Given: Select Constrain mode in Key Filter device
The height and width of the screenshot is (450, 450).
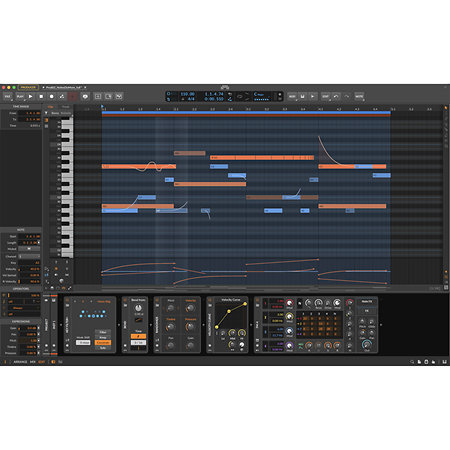Looking at the screenshot, I should point(103,343).
